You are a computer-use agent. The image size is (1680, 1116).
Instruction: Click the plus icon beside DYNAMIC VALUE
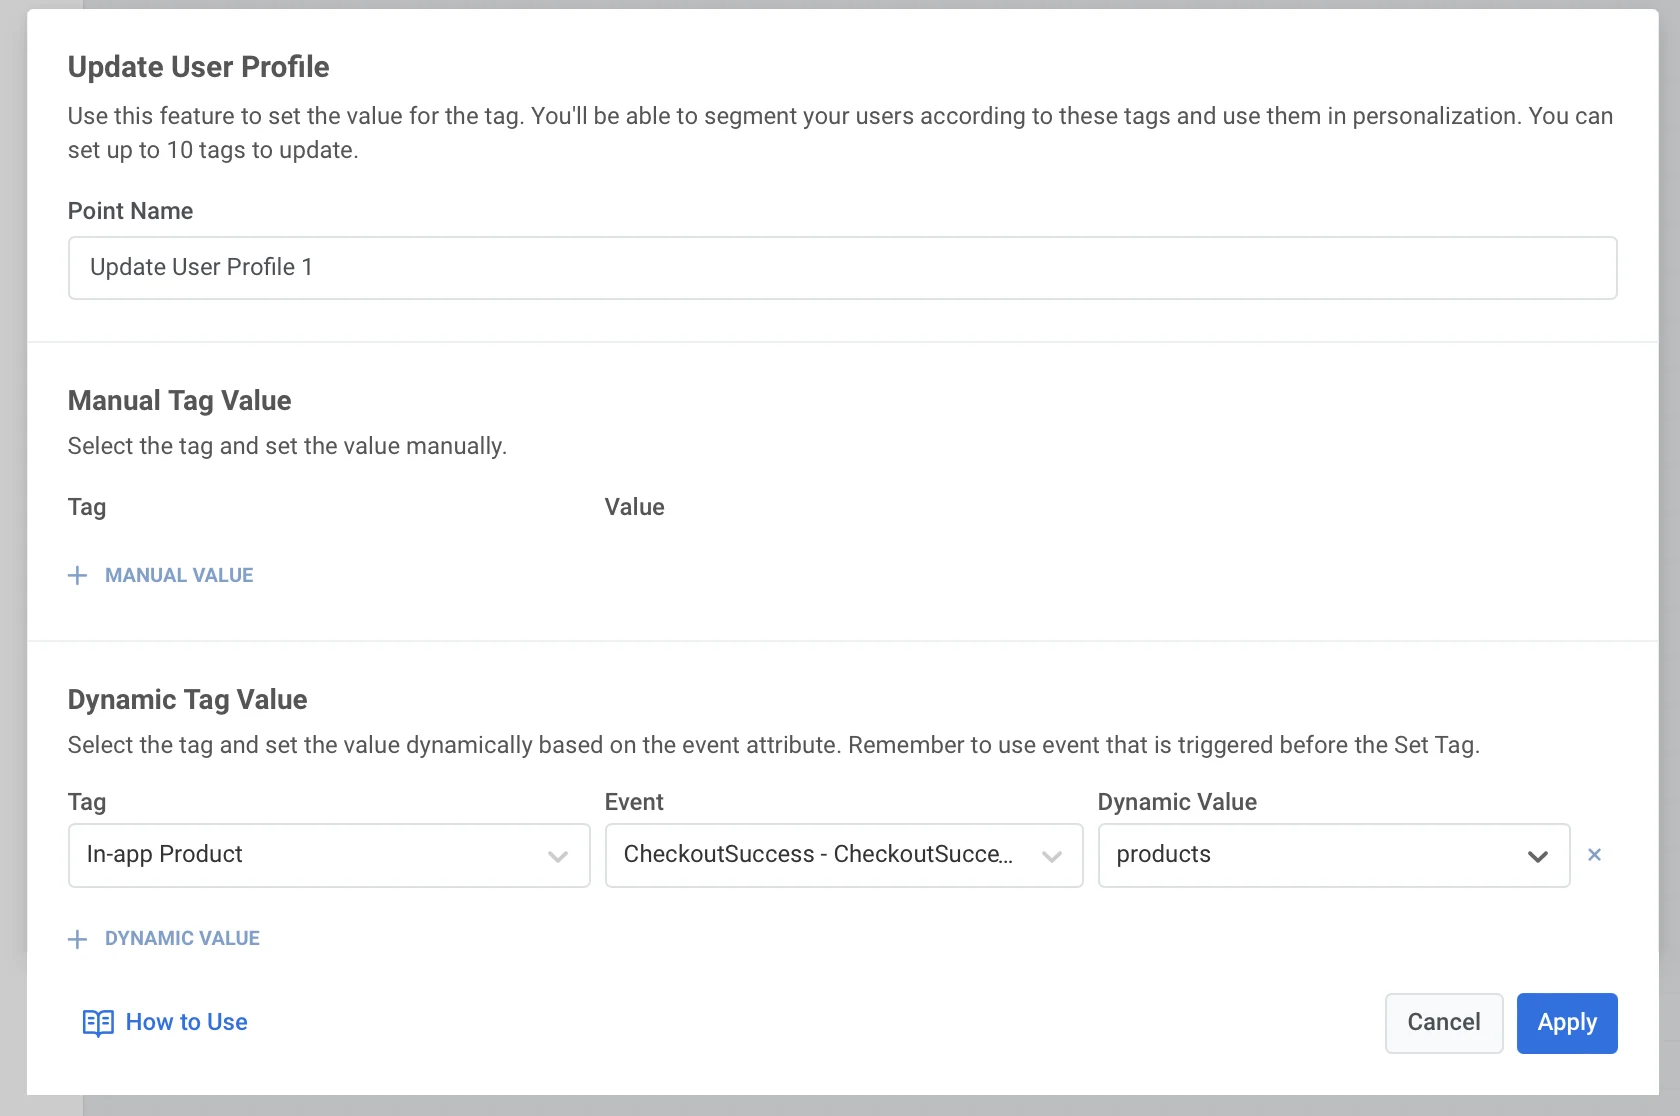[x=77, y=939]
